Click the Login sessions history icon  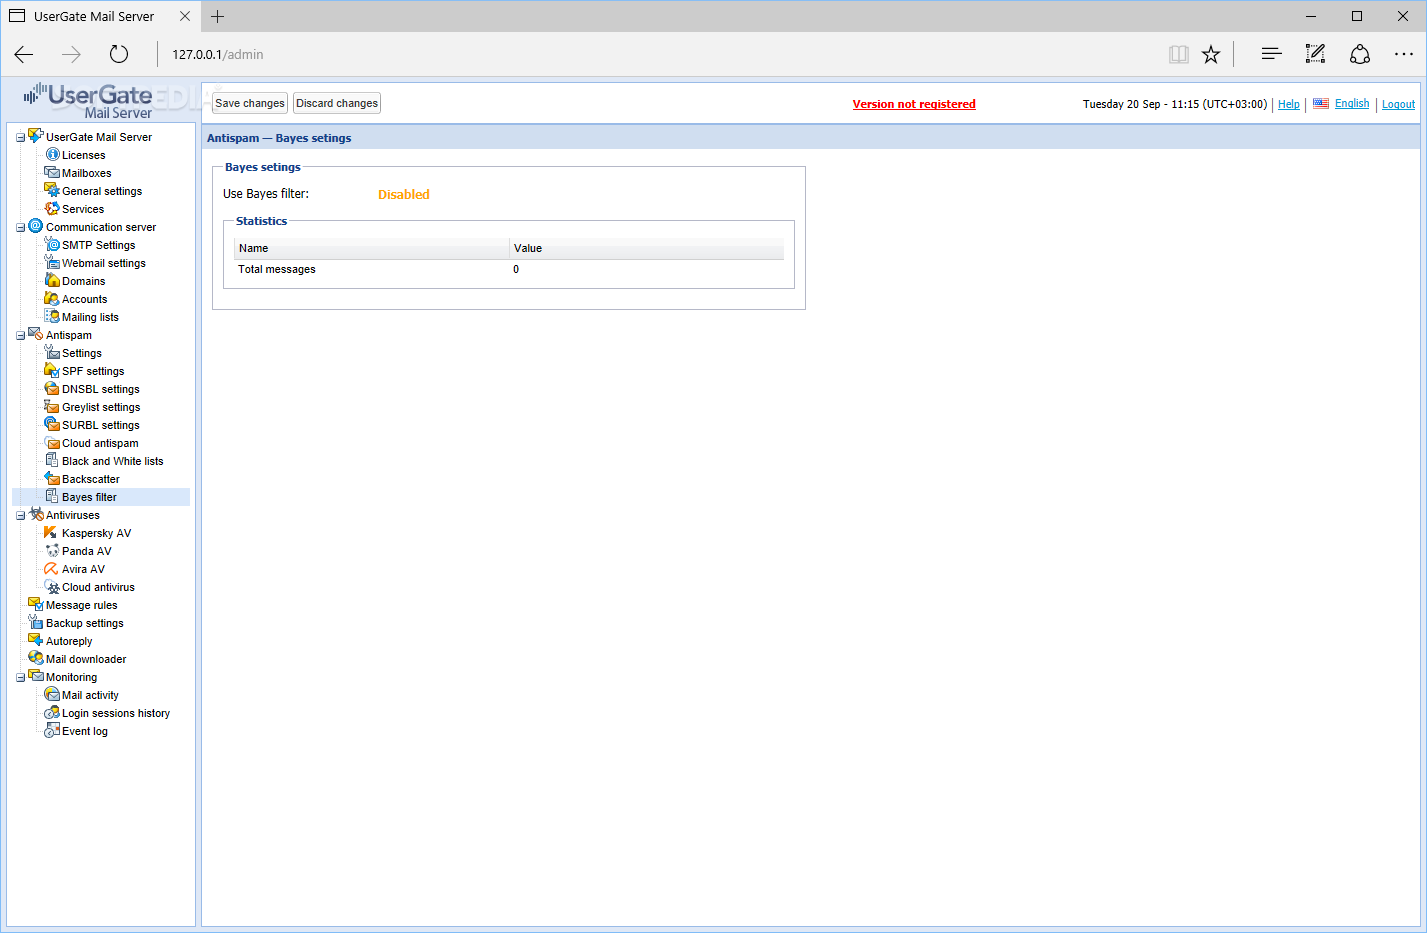[52, 712]
